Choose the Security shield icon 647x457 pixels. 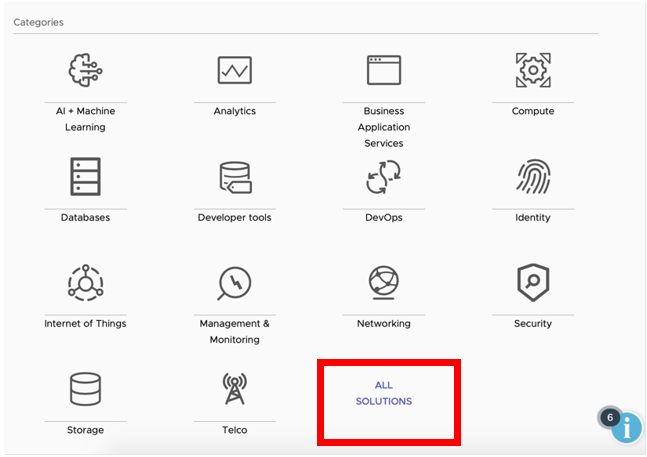coord(533,283)
